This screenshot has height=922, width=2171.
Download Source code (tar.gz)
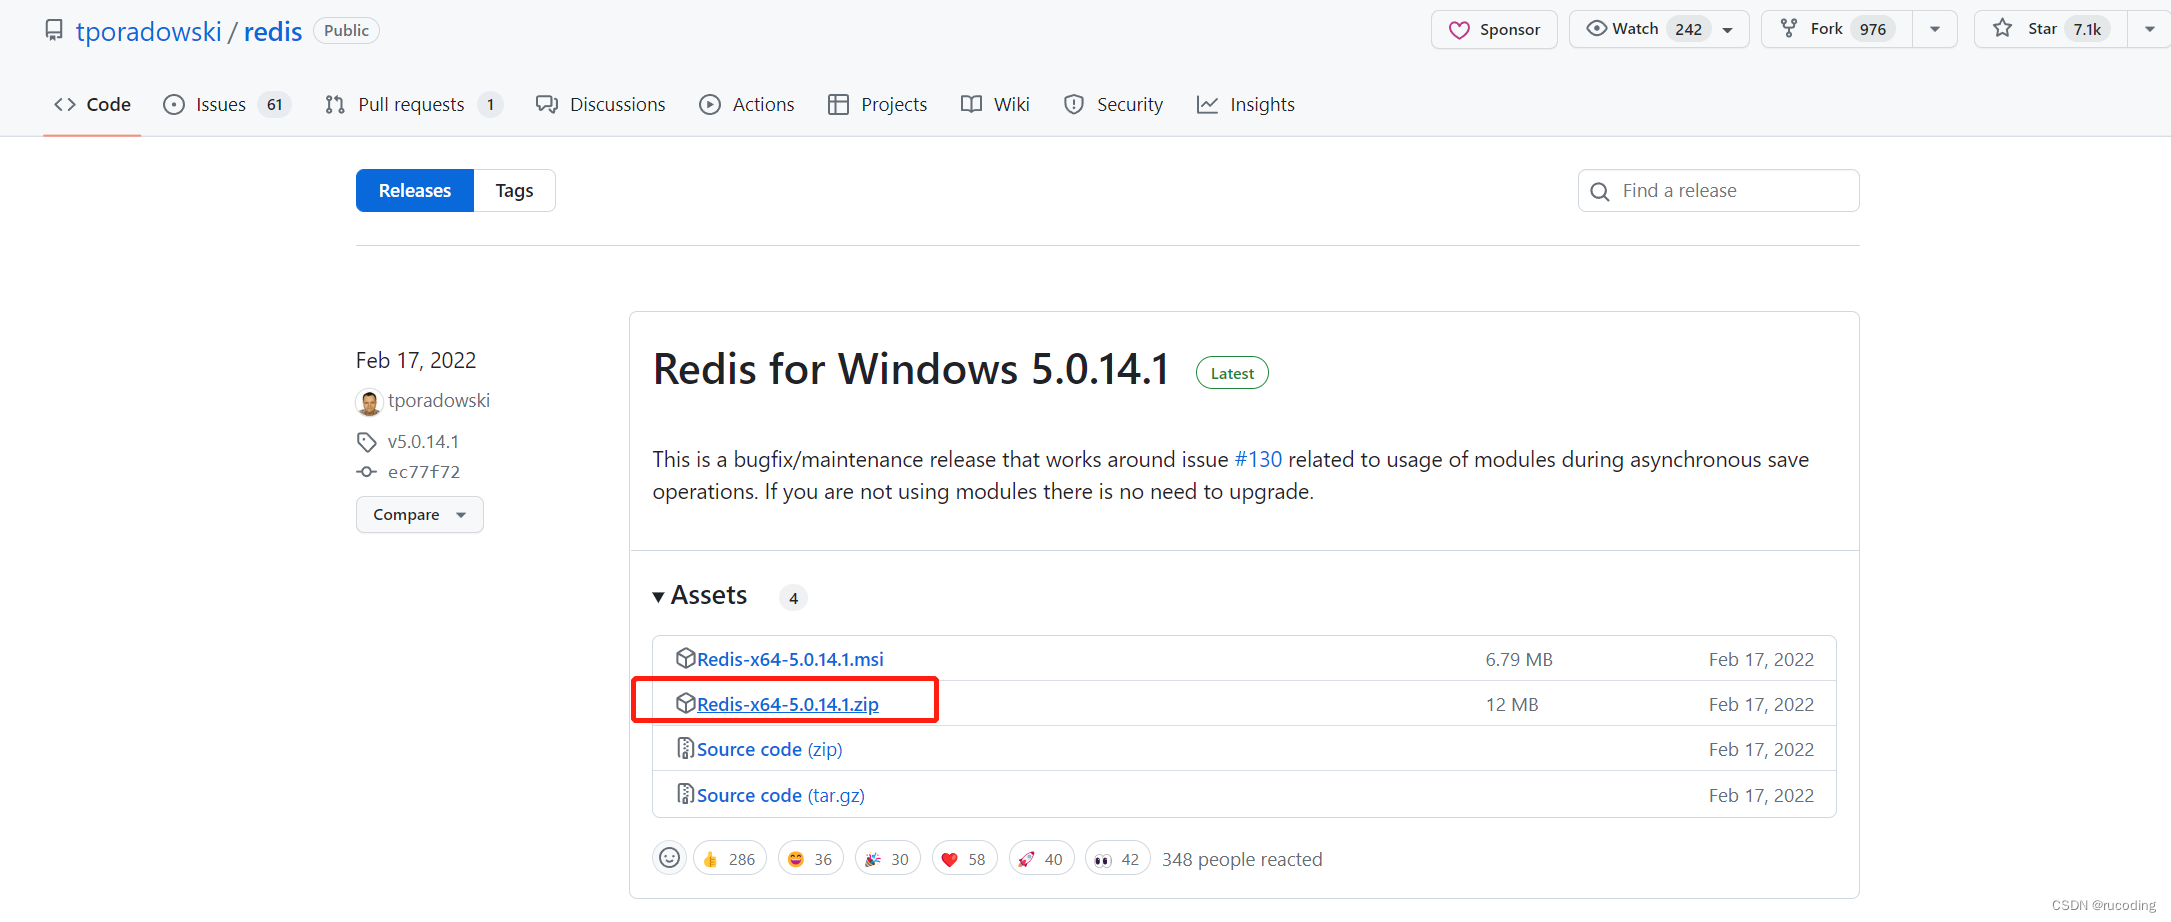780,795
